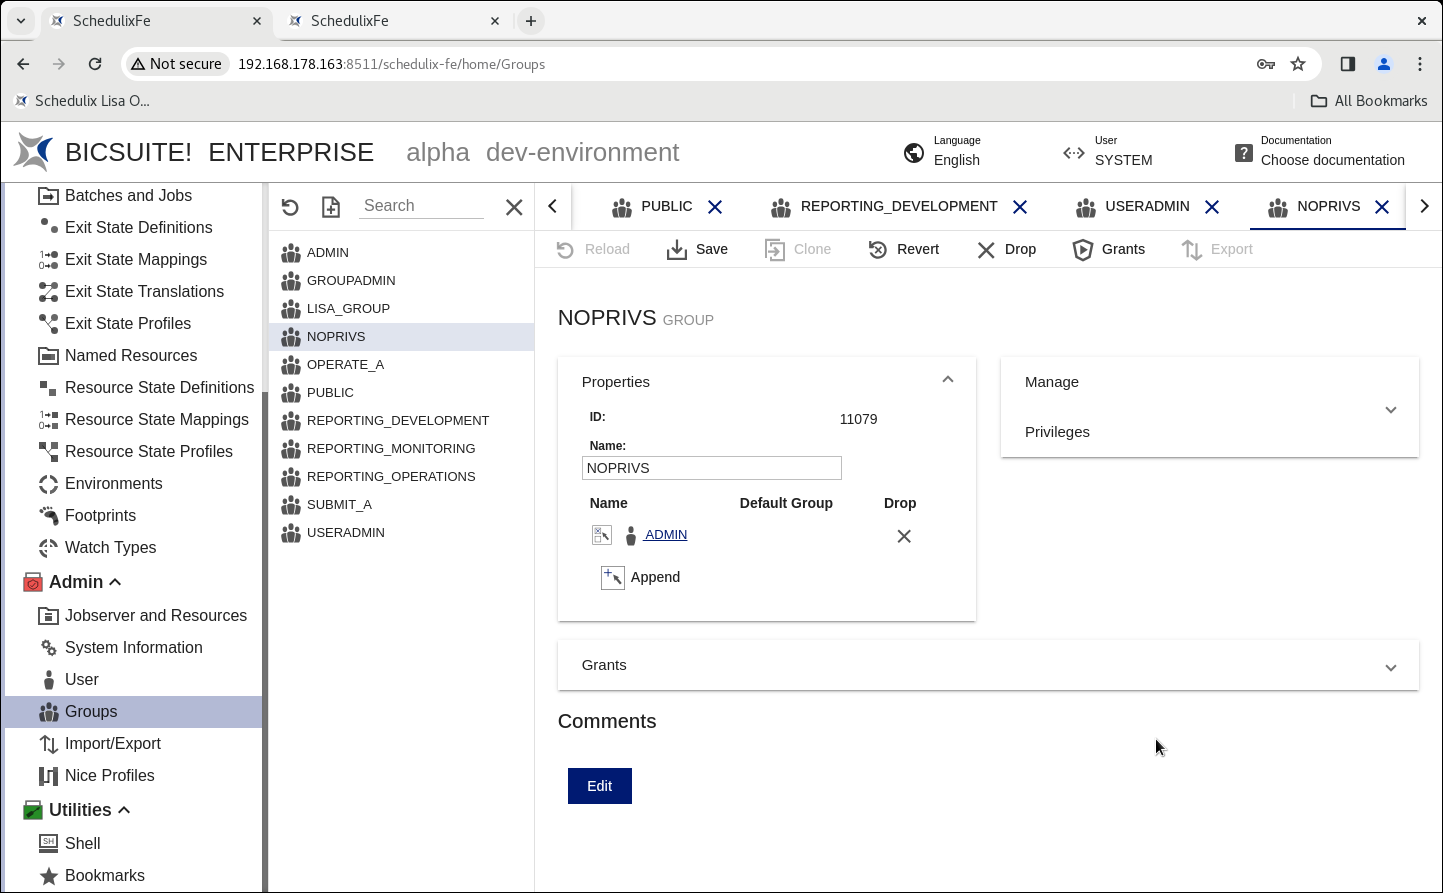Click the Edit comments button
The width and height of the screenshot is (1443, 893).
[600, 786]
